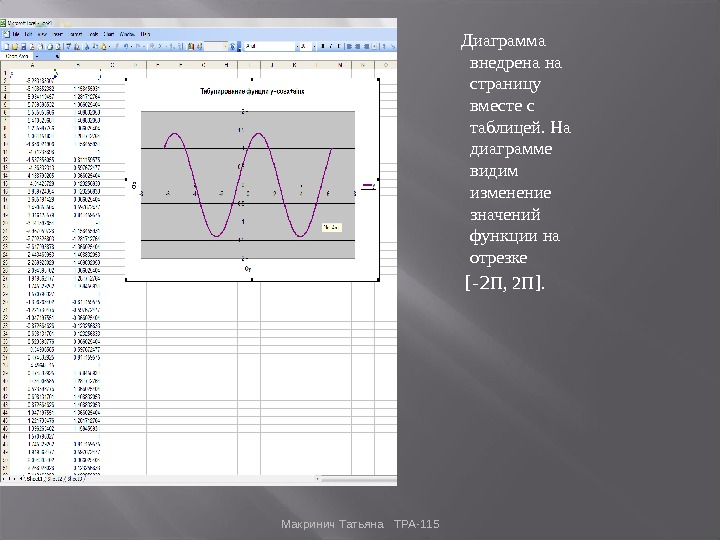Click the Excel document icon in menu bar
This screenshot has height=540, width=720.
6,34
